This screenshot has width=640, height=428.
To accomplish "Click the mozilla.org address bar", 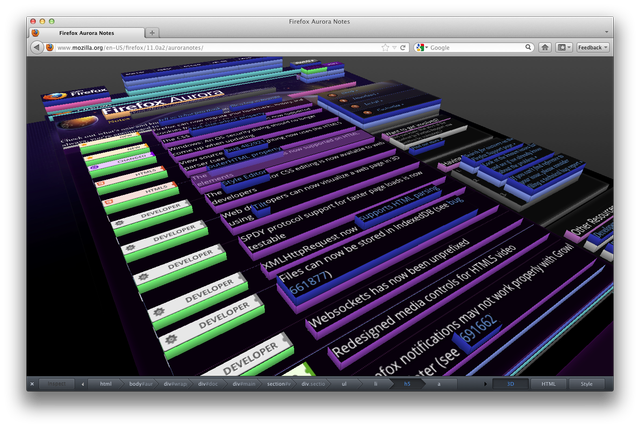I will [x=218, y=47].
